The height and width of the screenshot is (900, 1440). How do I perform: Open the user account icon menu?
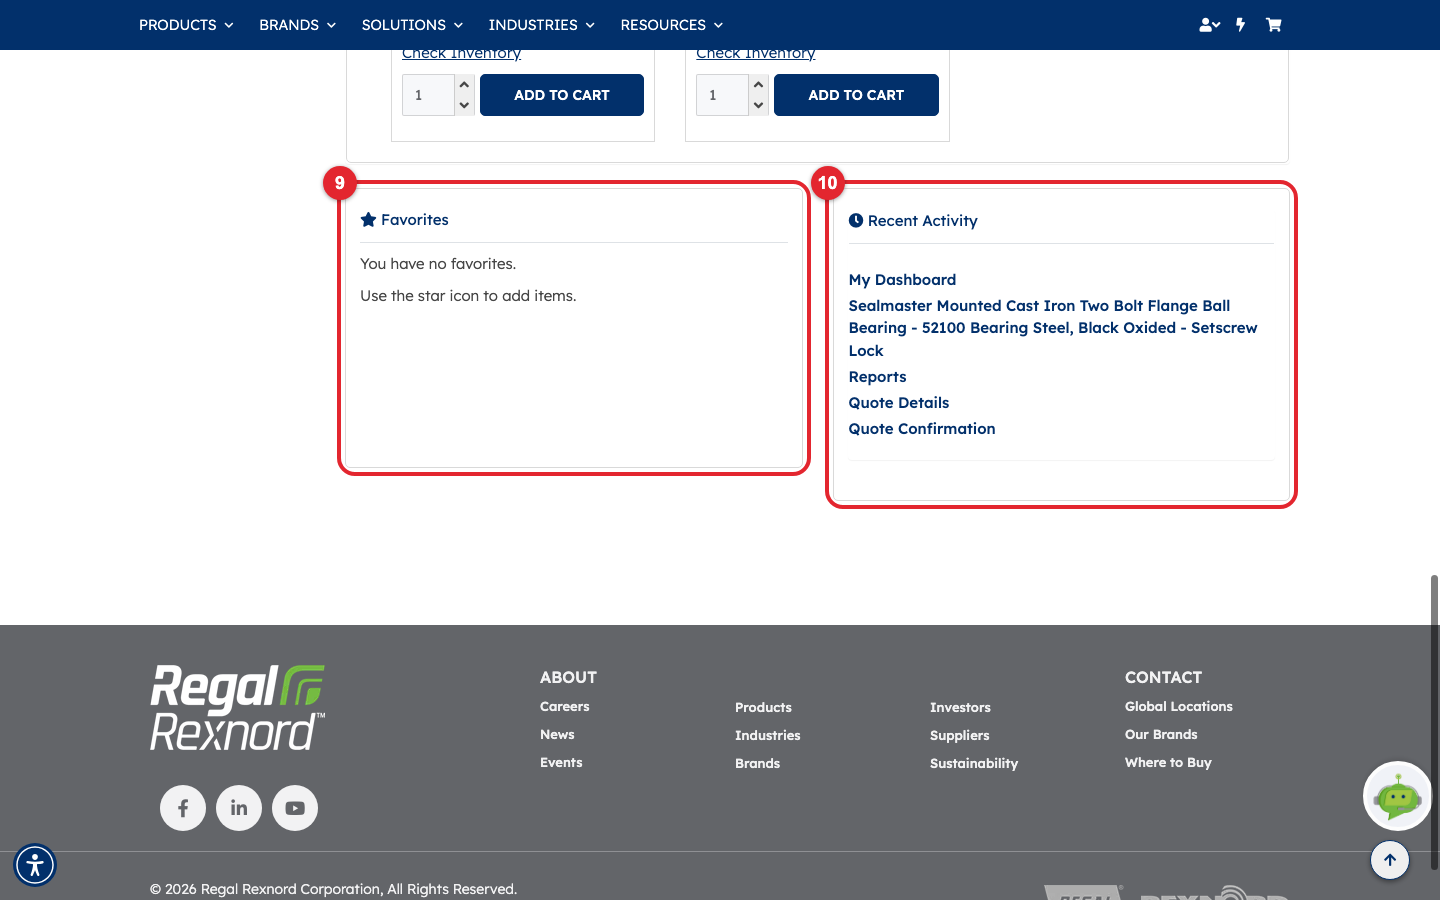click(1209, 25)
